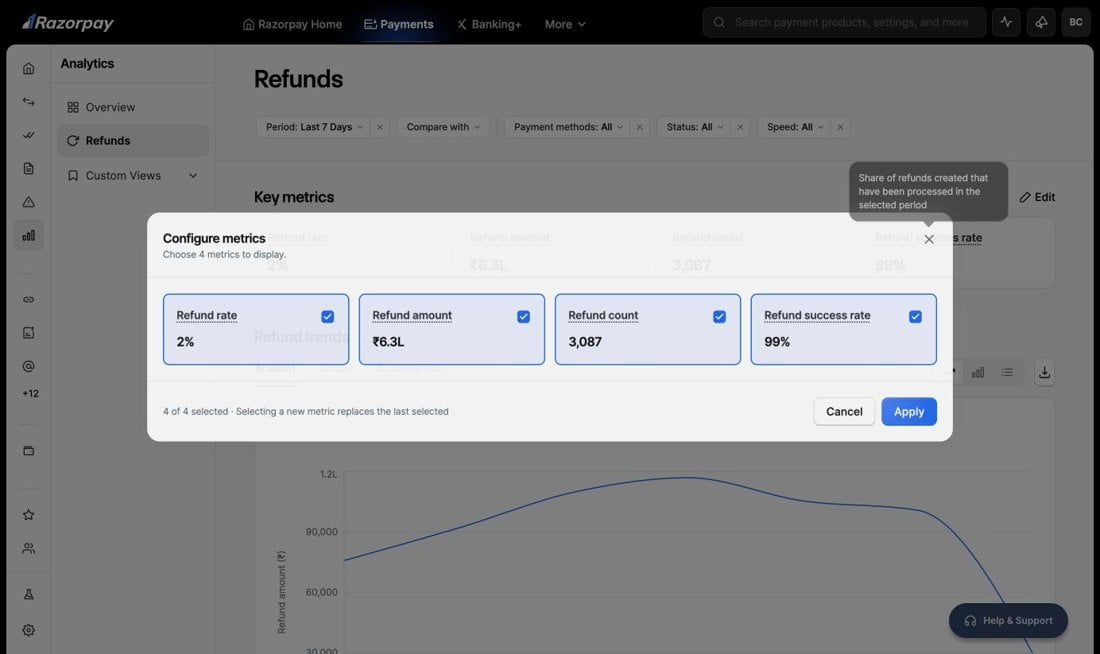Remove the Payment methods filter
1100x654 pixels.
[x=639, y=127]
